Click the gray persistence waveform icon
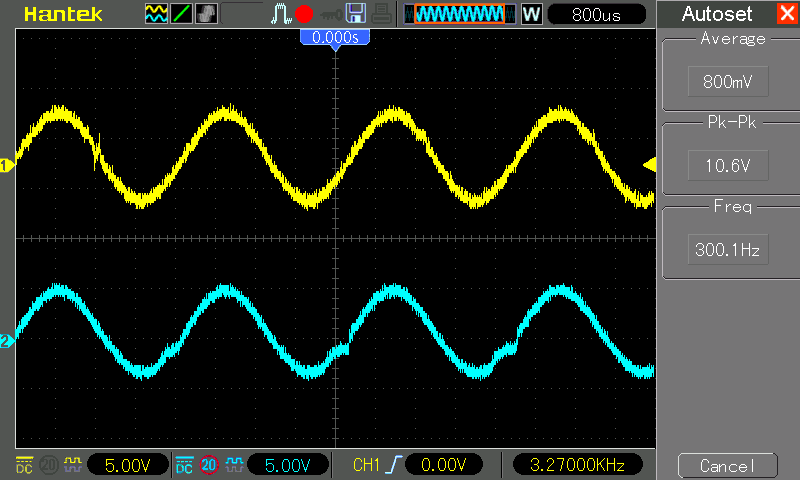The image size is (800, 480). (206, 14)
